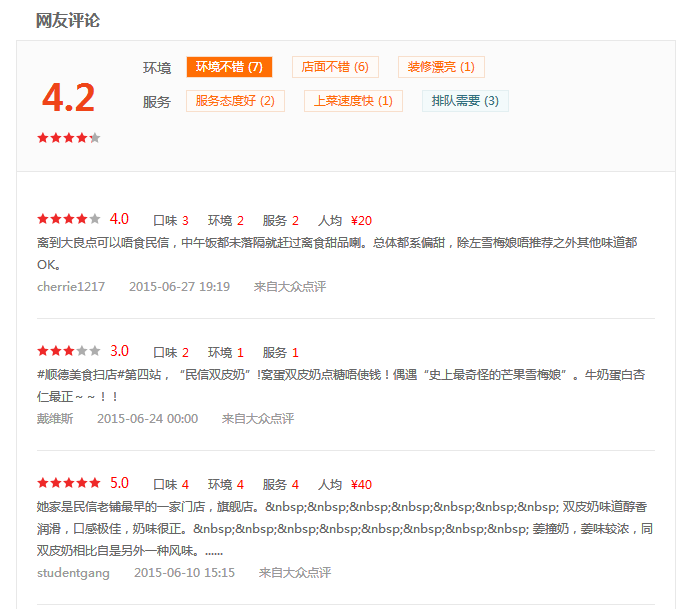Click 来自大众点评 under studentgang's review
The height and width of the screenshot is (609, 689).
[x=295, y=573]
